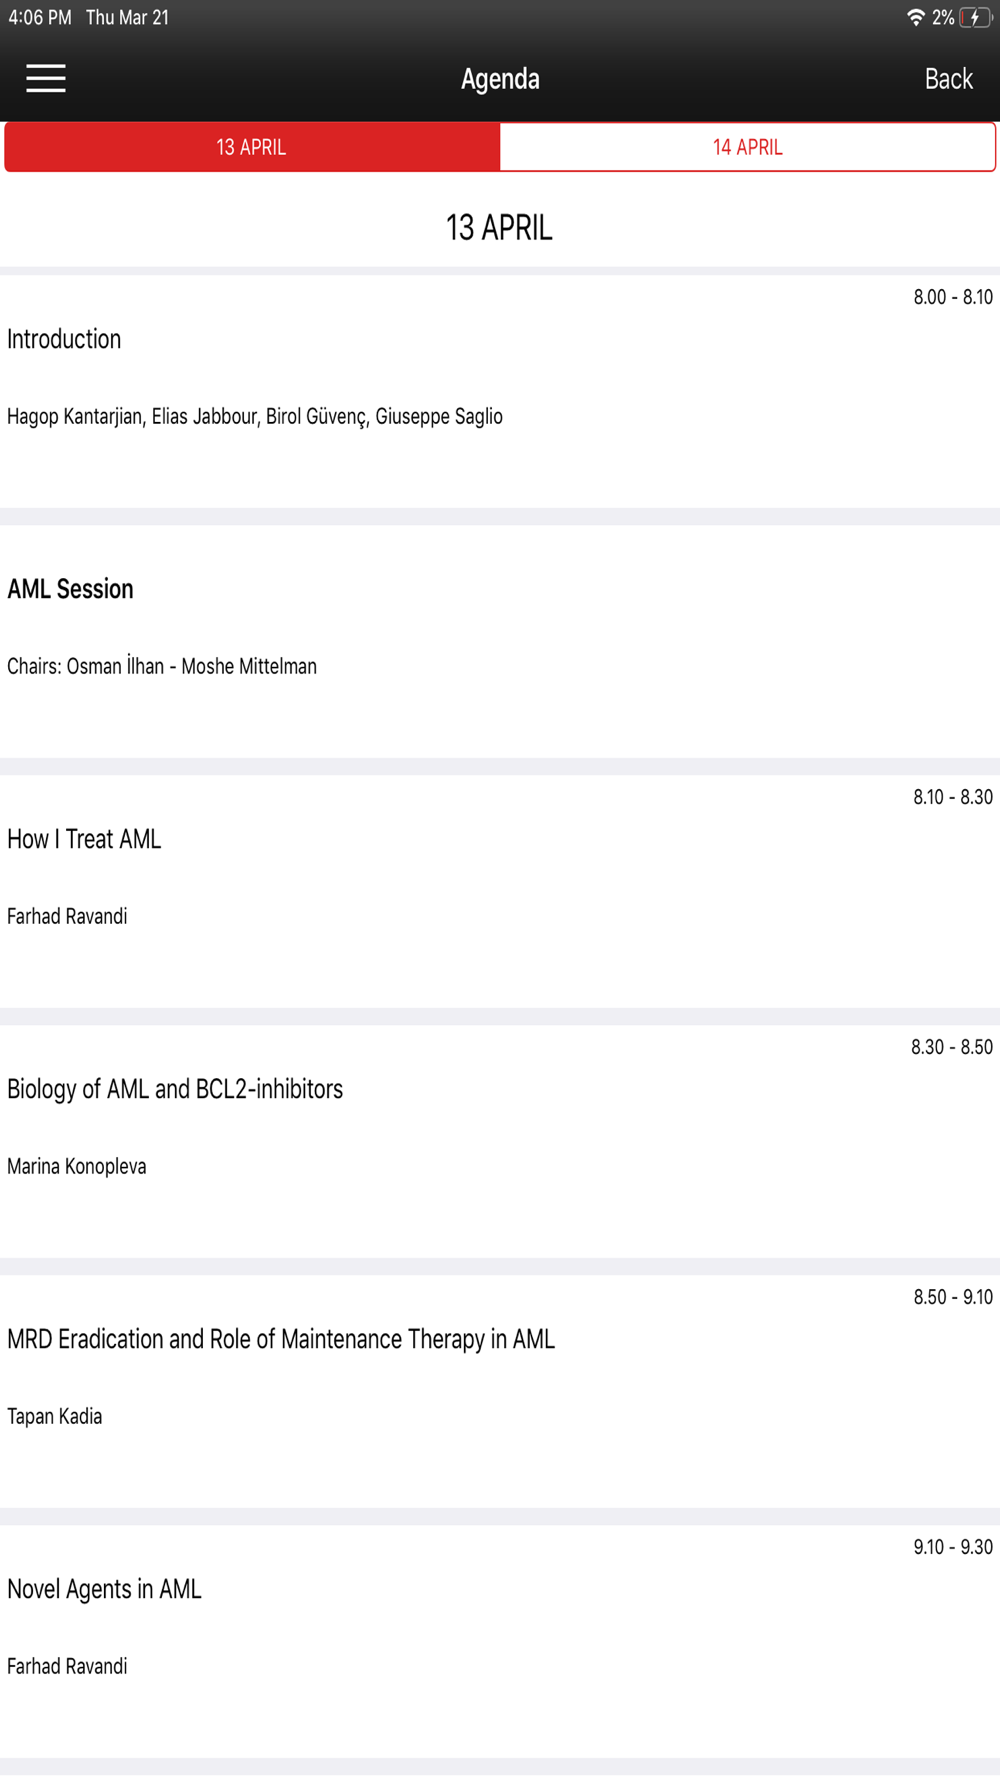Image resolution: width=1000 pixels, height=1778 pixels.
Task: Open MRD Eradication and Maintenance Therapy talk
Action: pyautogui.click(x=281, y=1339)
